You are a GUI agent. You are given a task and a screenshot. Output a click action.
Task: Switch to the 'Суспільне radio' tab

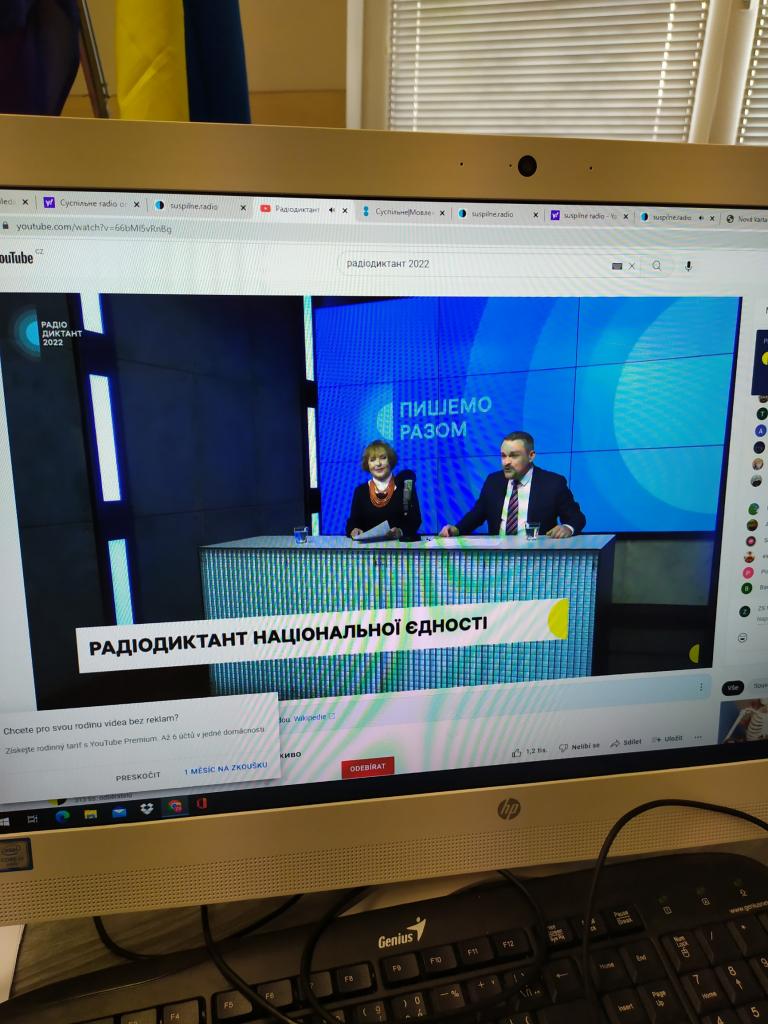pos(88,203)
